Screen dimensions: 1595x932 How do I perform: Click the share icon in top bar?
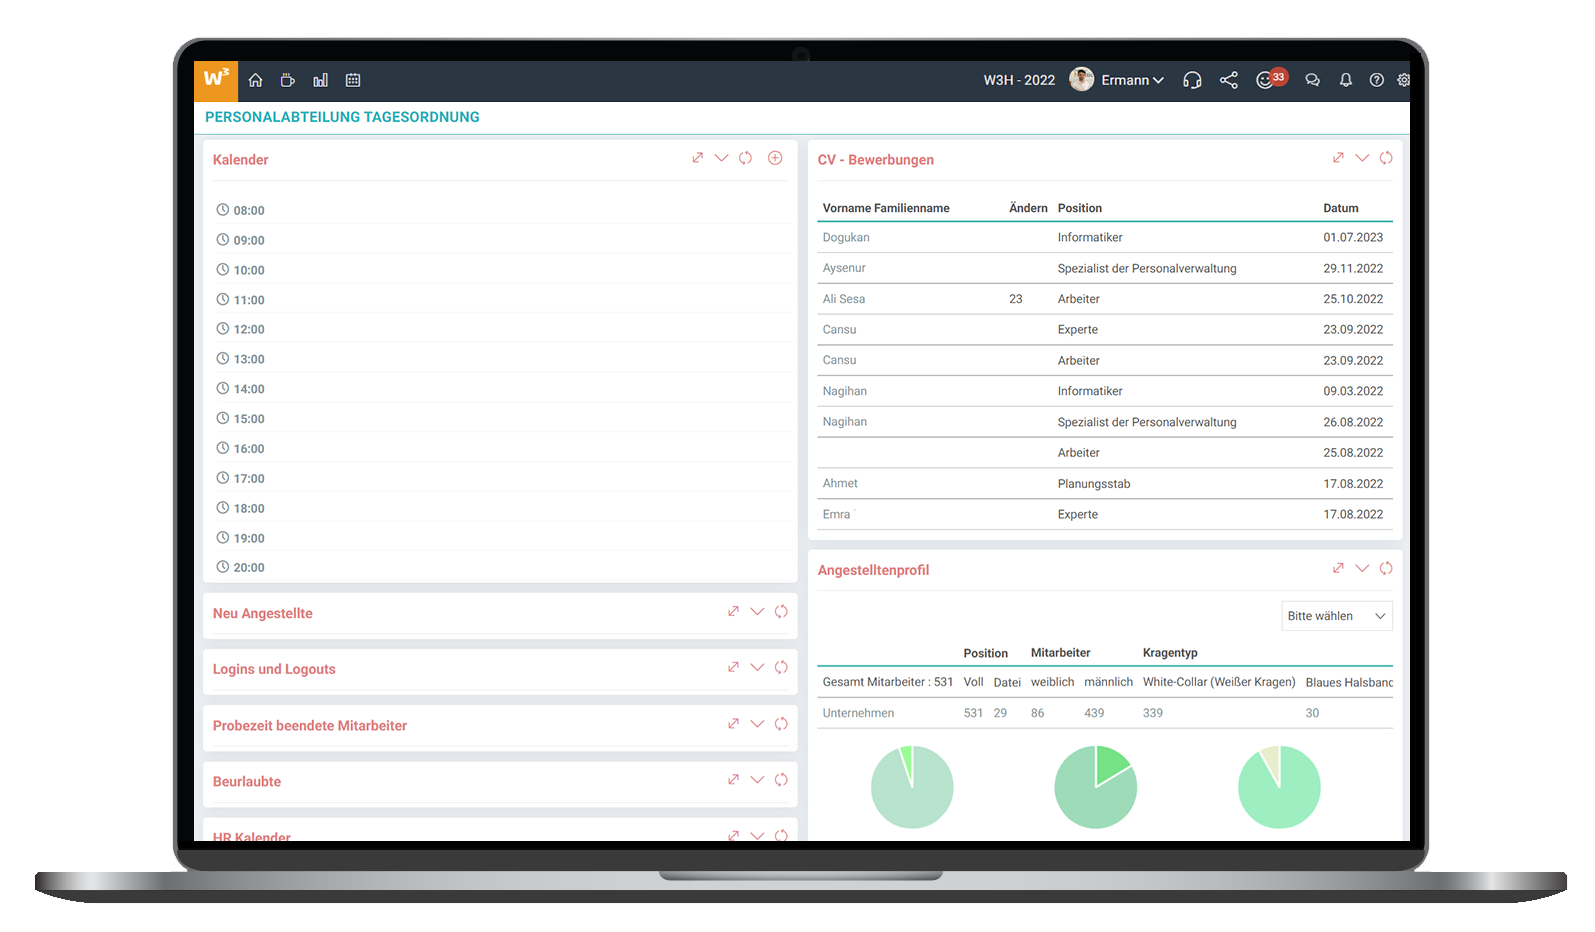tap(1229, 80)
